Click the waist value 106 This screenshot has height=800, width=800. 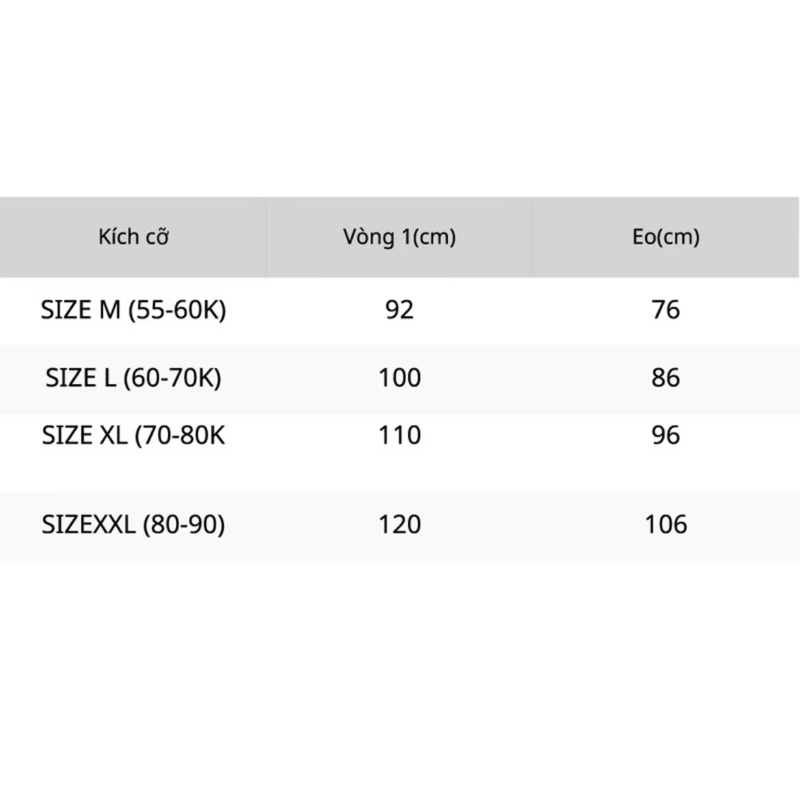point(666,524)
